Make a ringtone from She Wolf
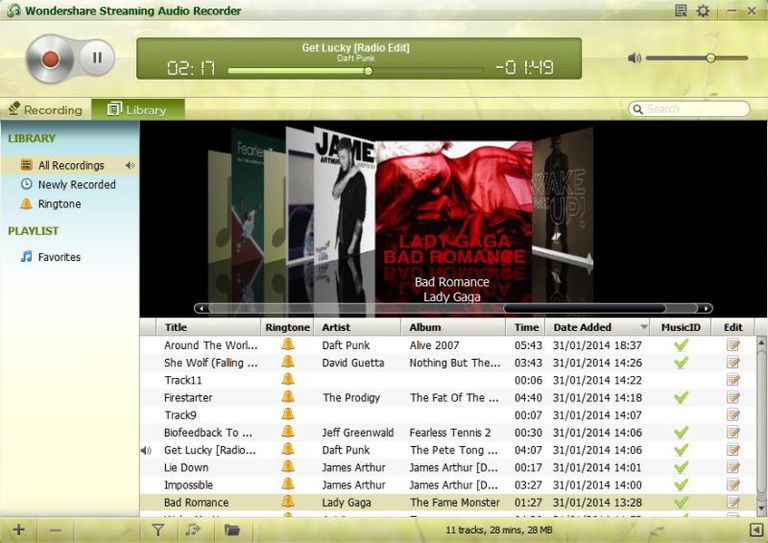Image resolution: width=768 pixels, height=543 pixels. [x=288, y=362]
